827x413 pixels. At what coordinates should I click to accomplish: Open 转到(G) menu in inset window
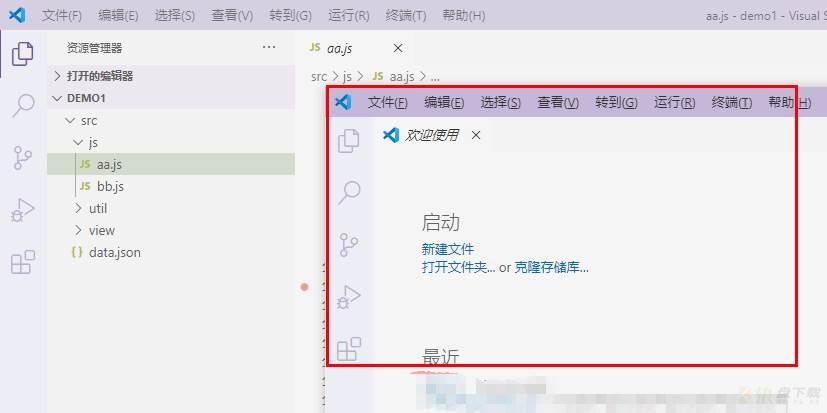616,103
